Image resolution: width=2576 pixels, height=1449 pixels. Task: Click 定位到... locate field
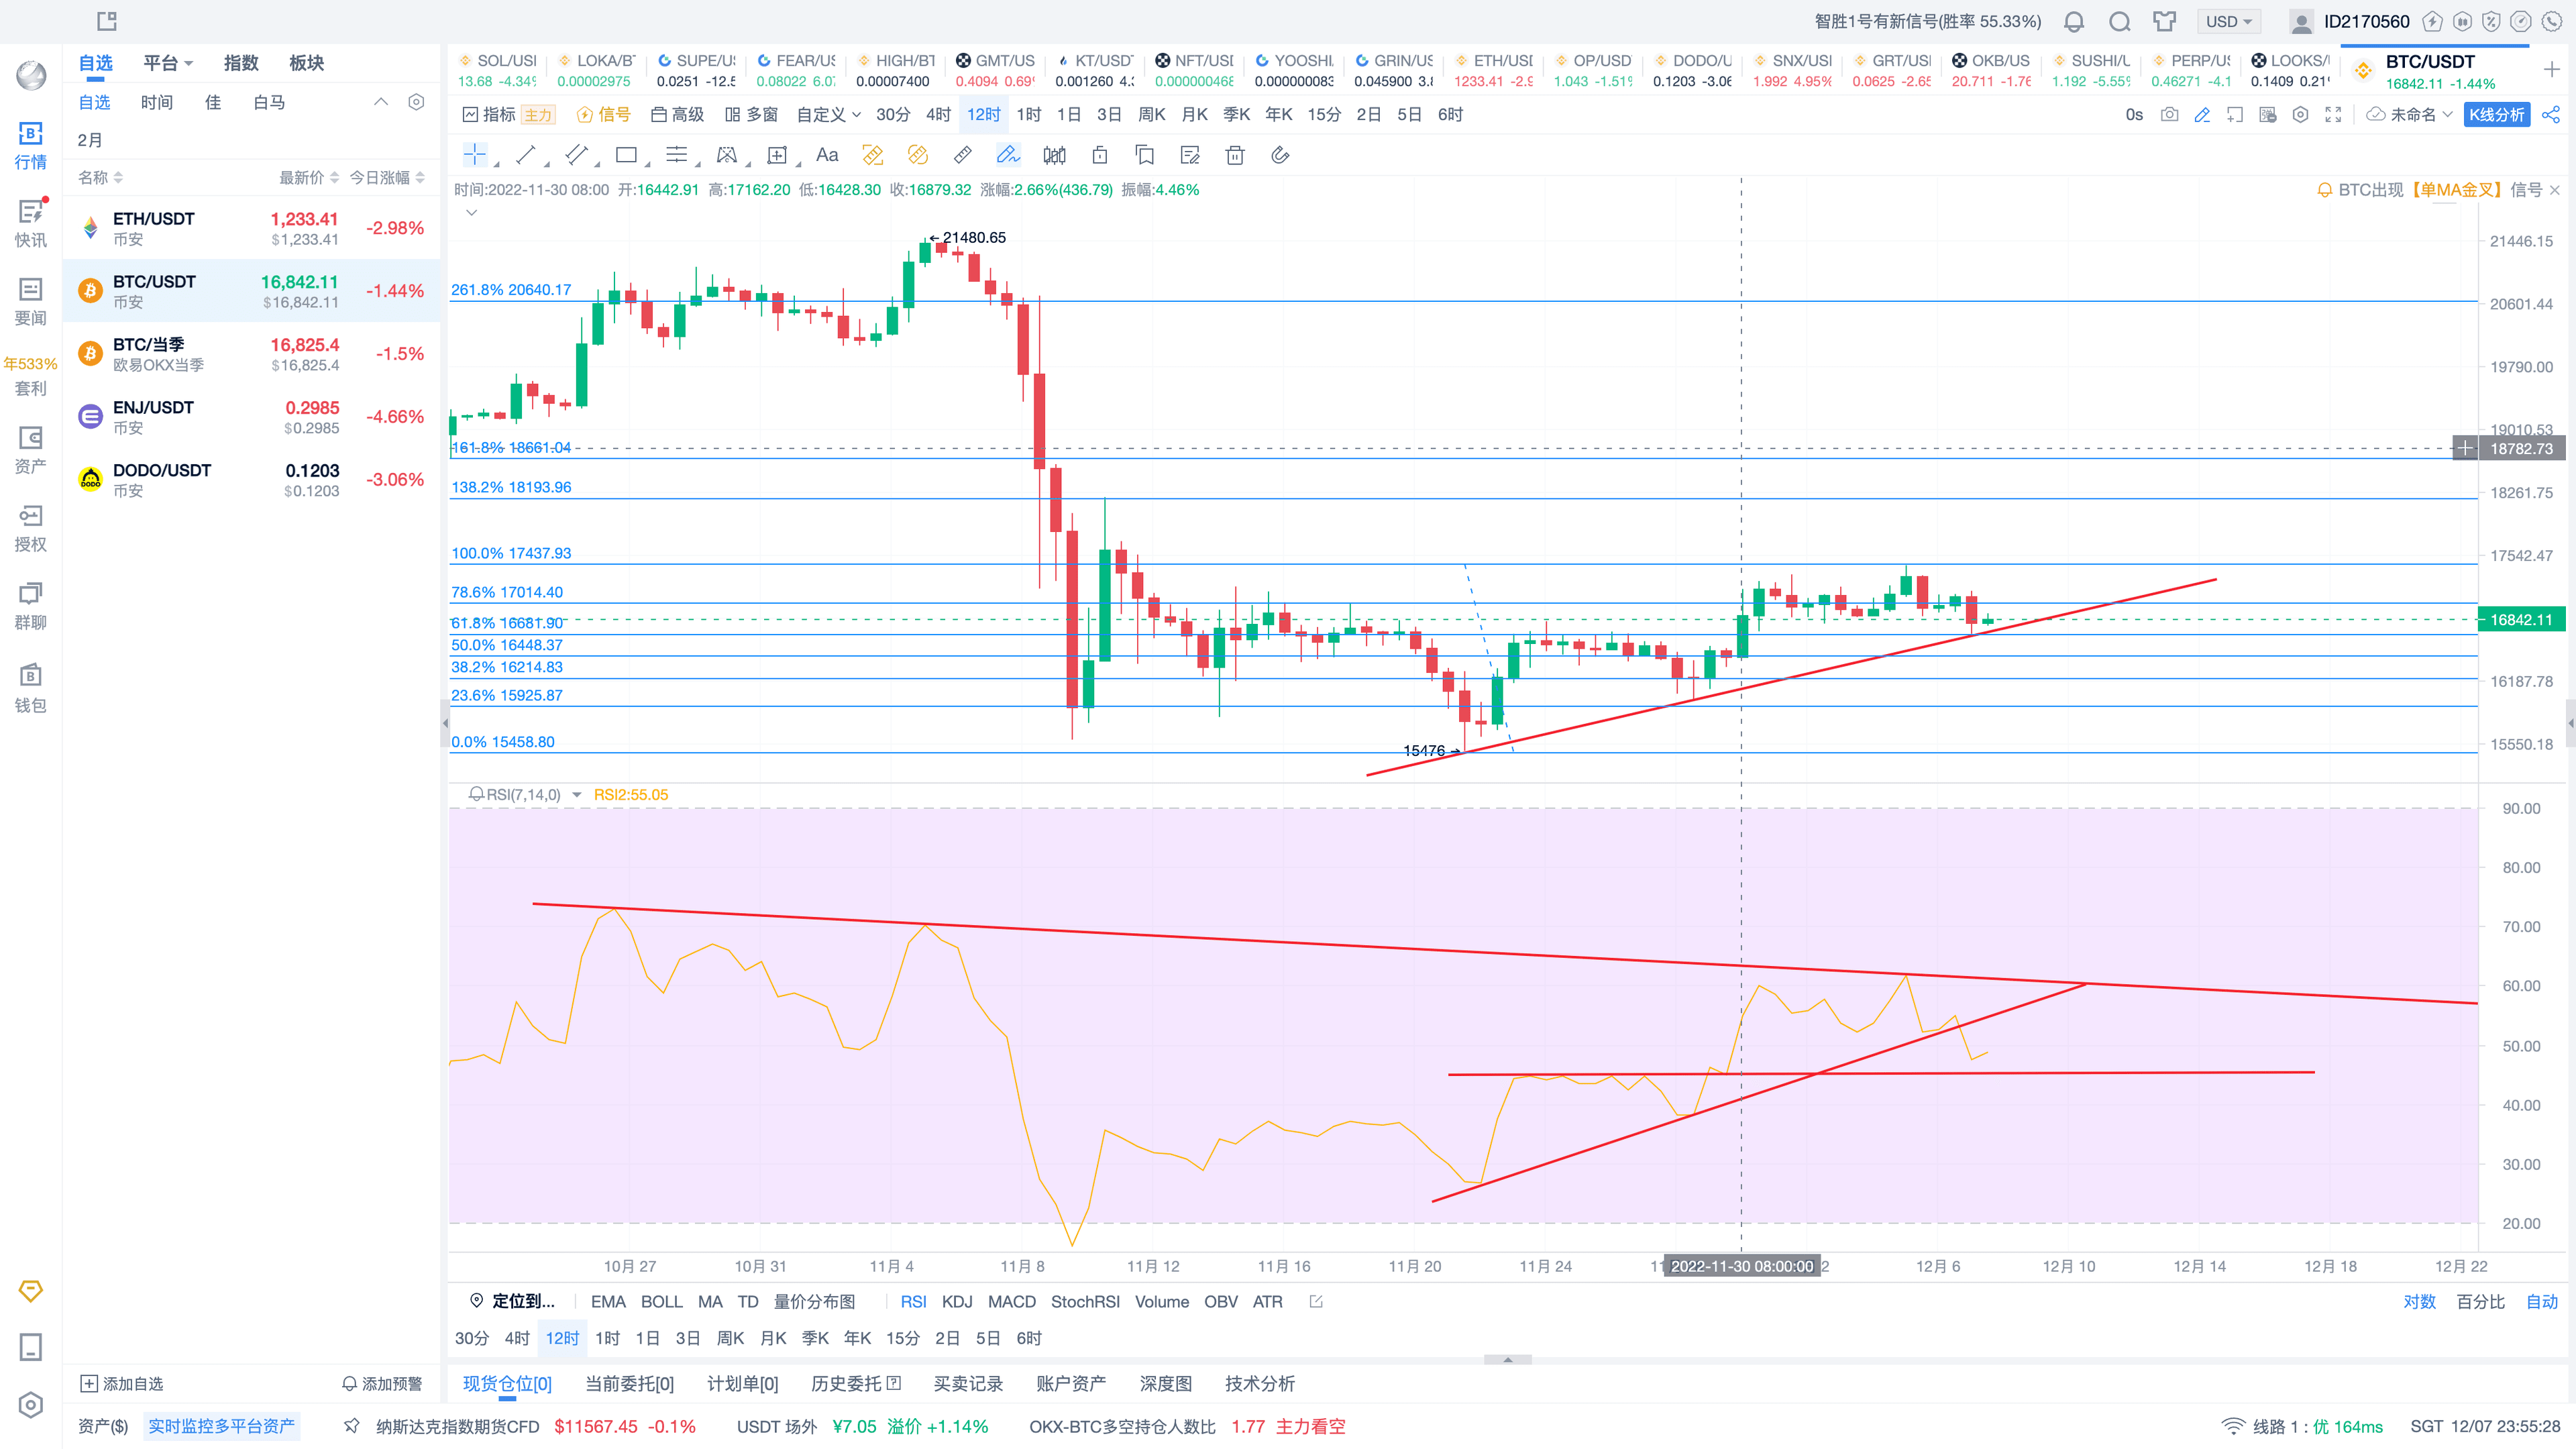click(513, 1302)
